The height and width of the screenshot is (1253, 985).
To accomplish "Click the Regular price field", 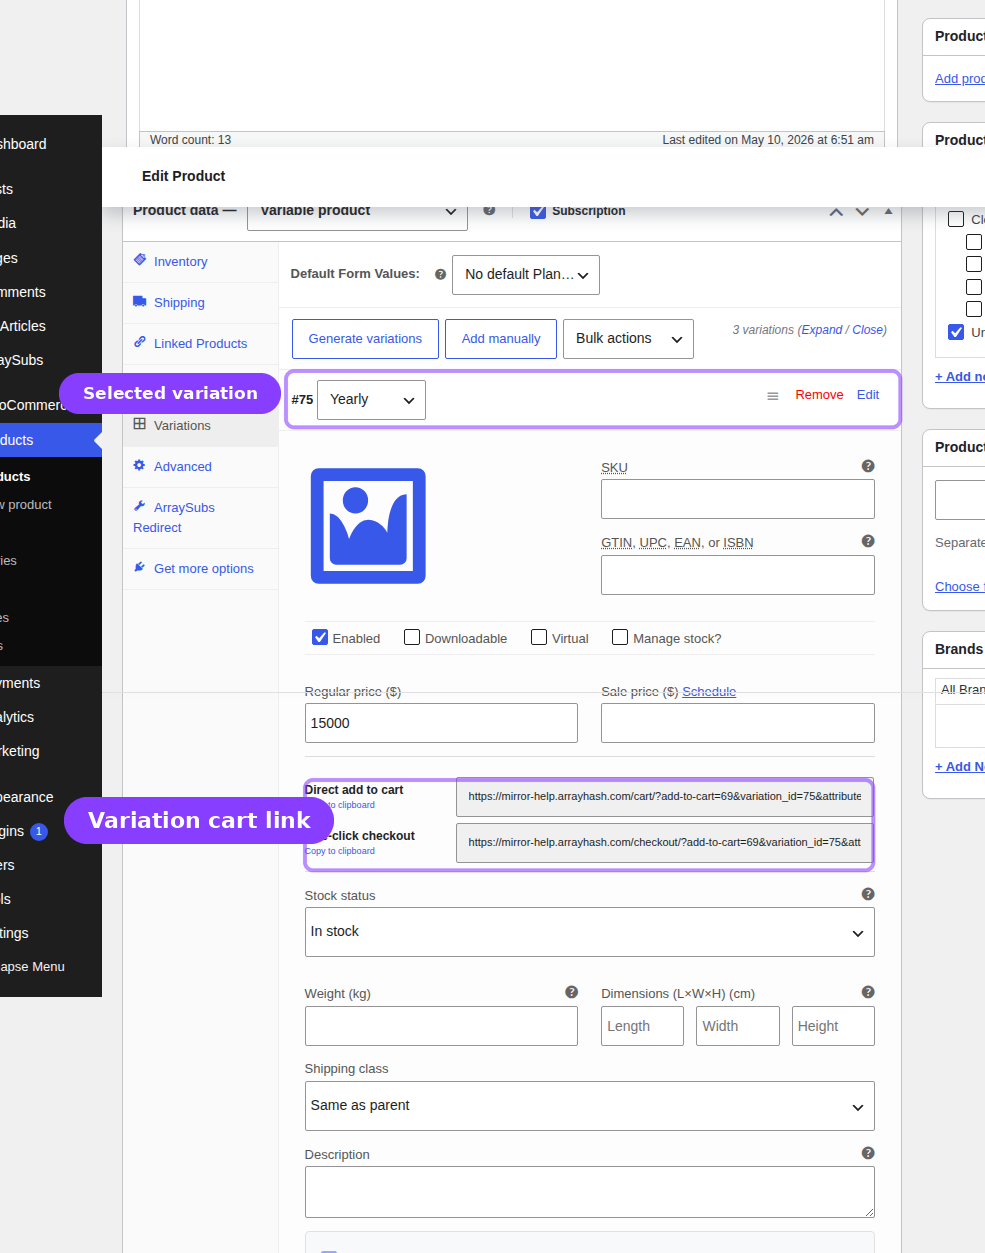I will pyautogui.click(x=441, y=723).
